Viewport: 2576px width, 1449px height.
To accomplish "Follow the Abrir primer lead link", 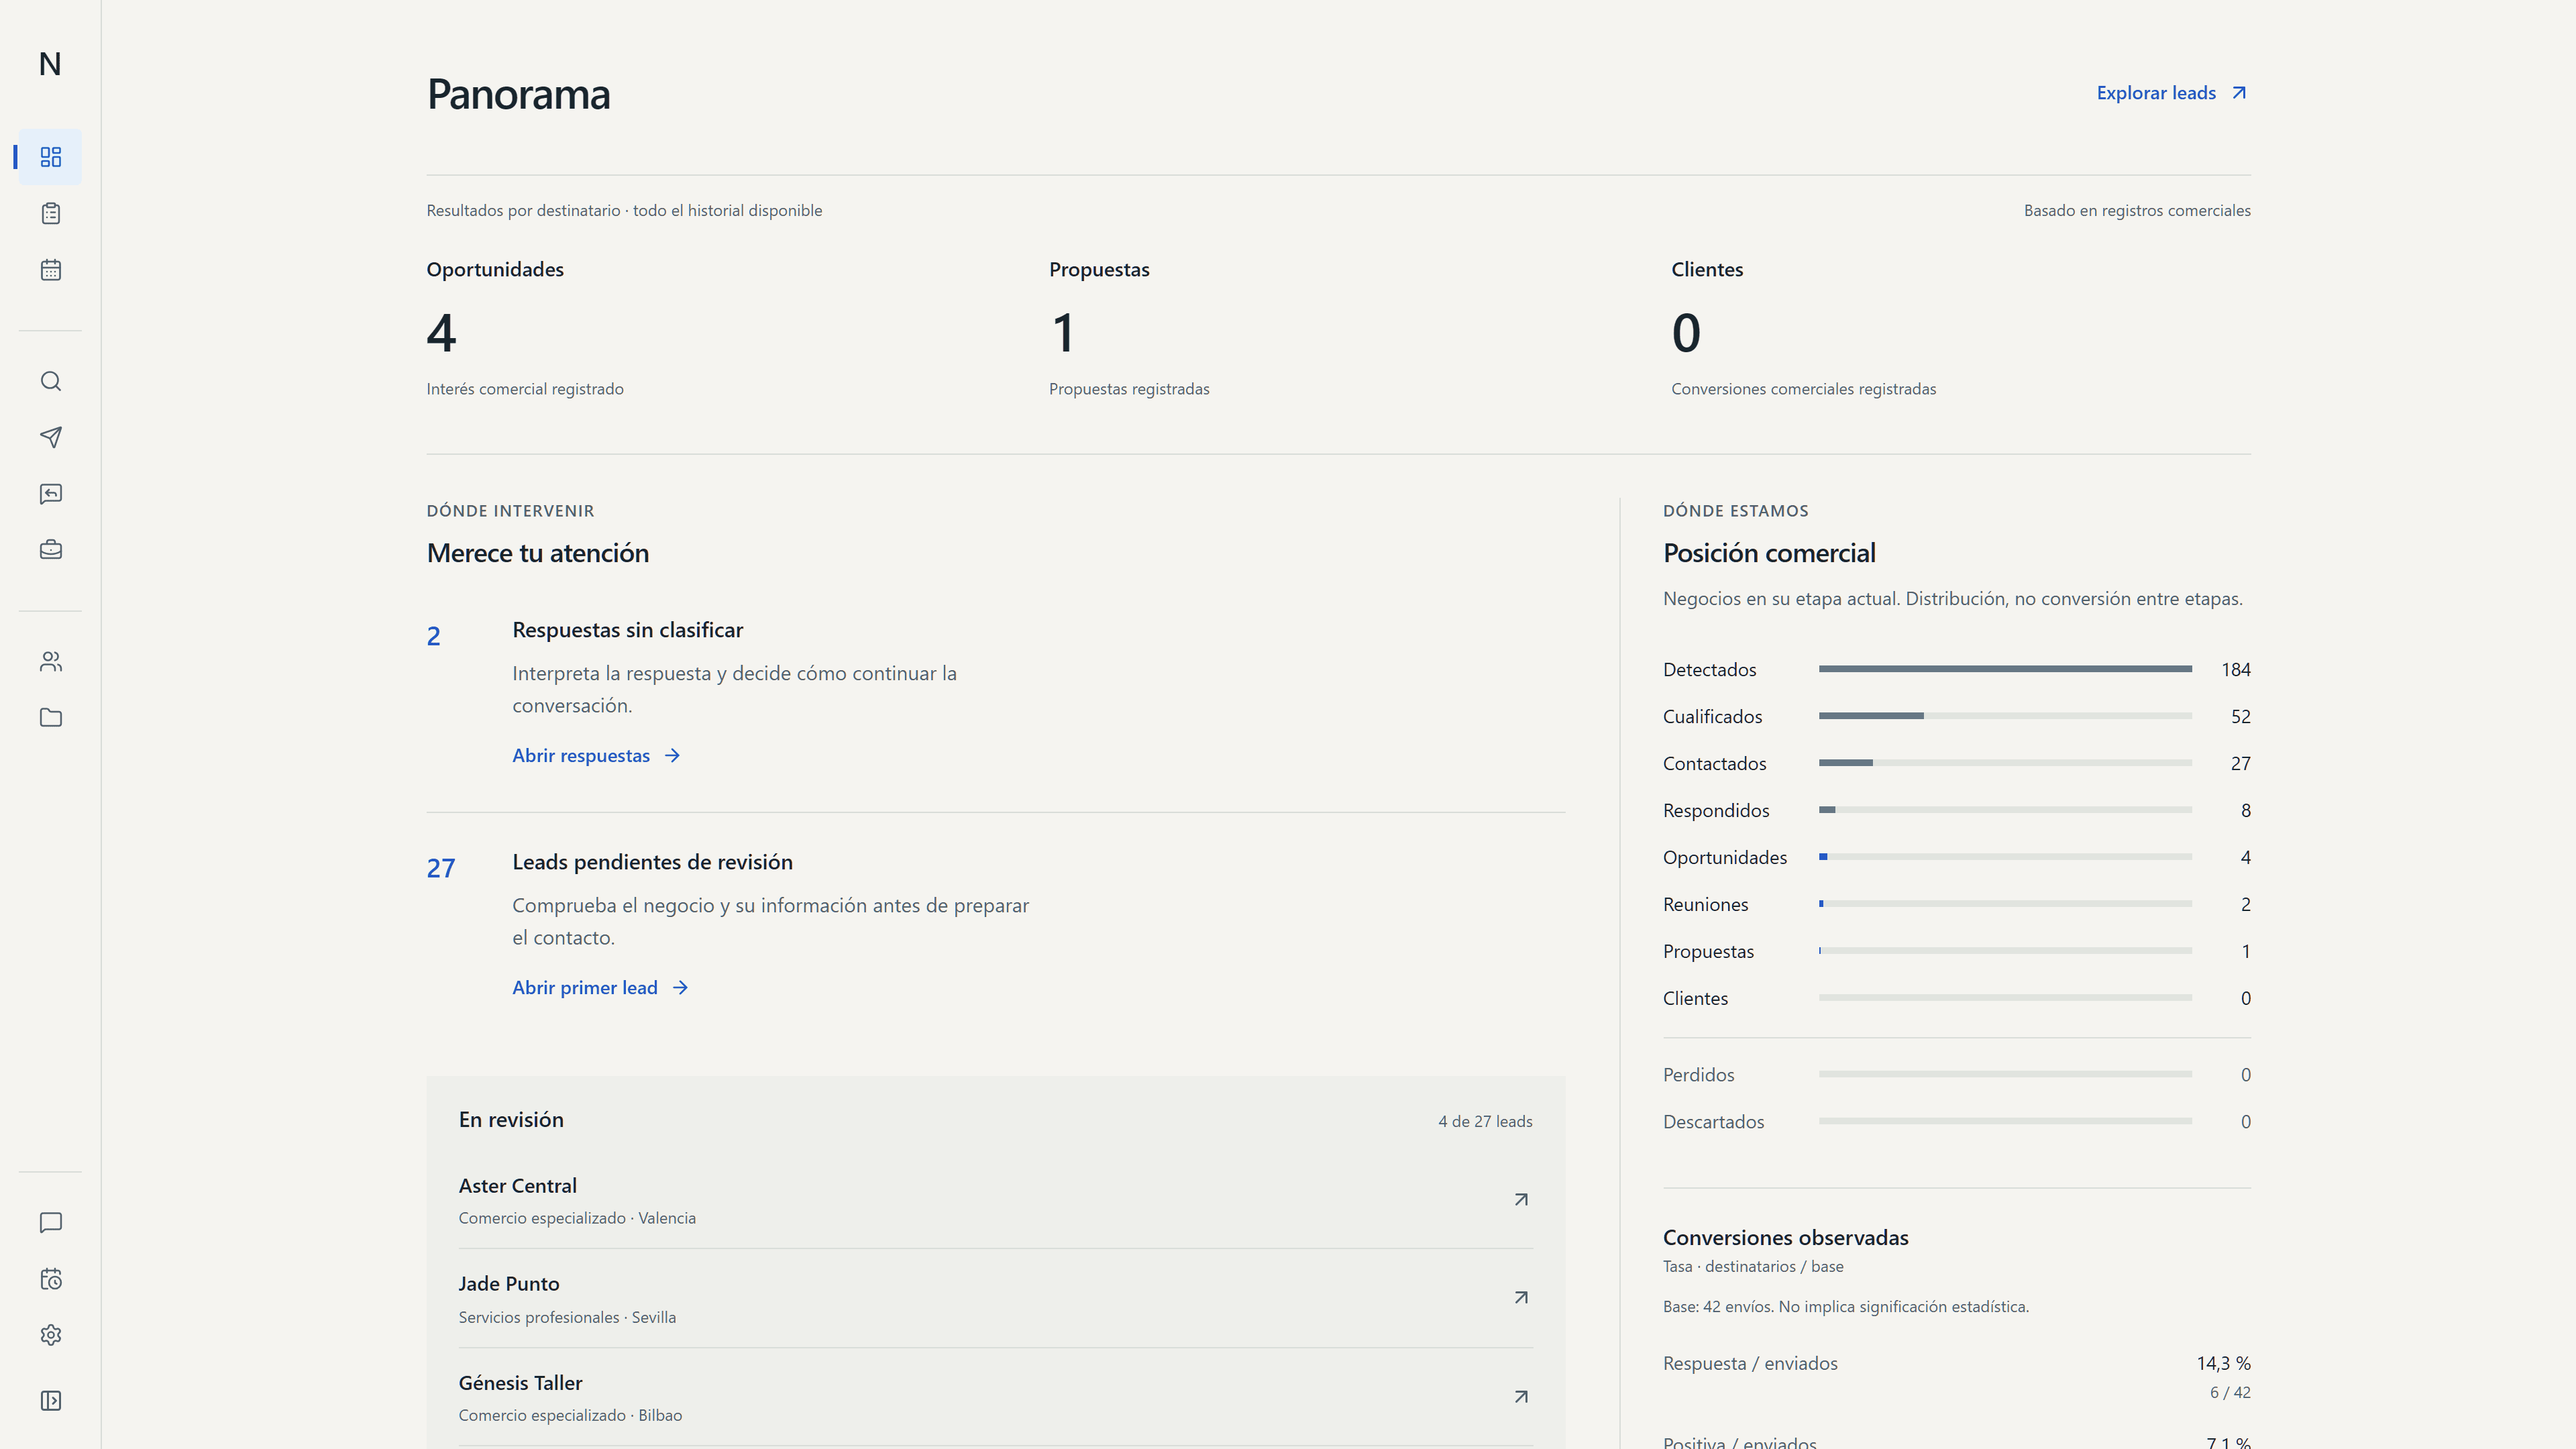I will coord(601,987).
